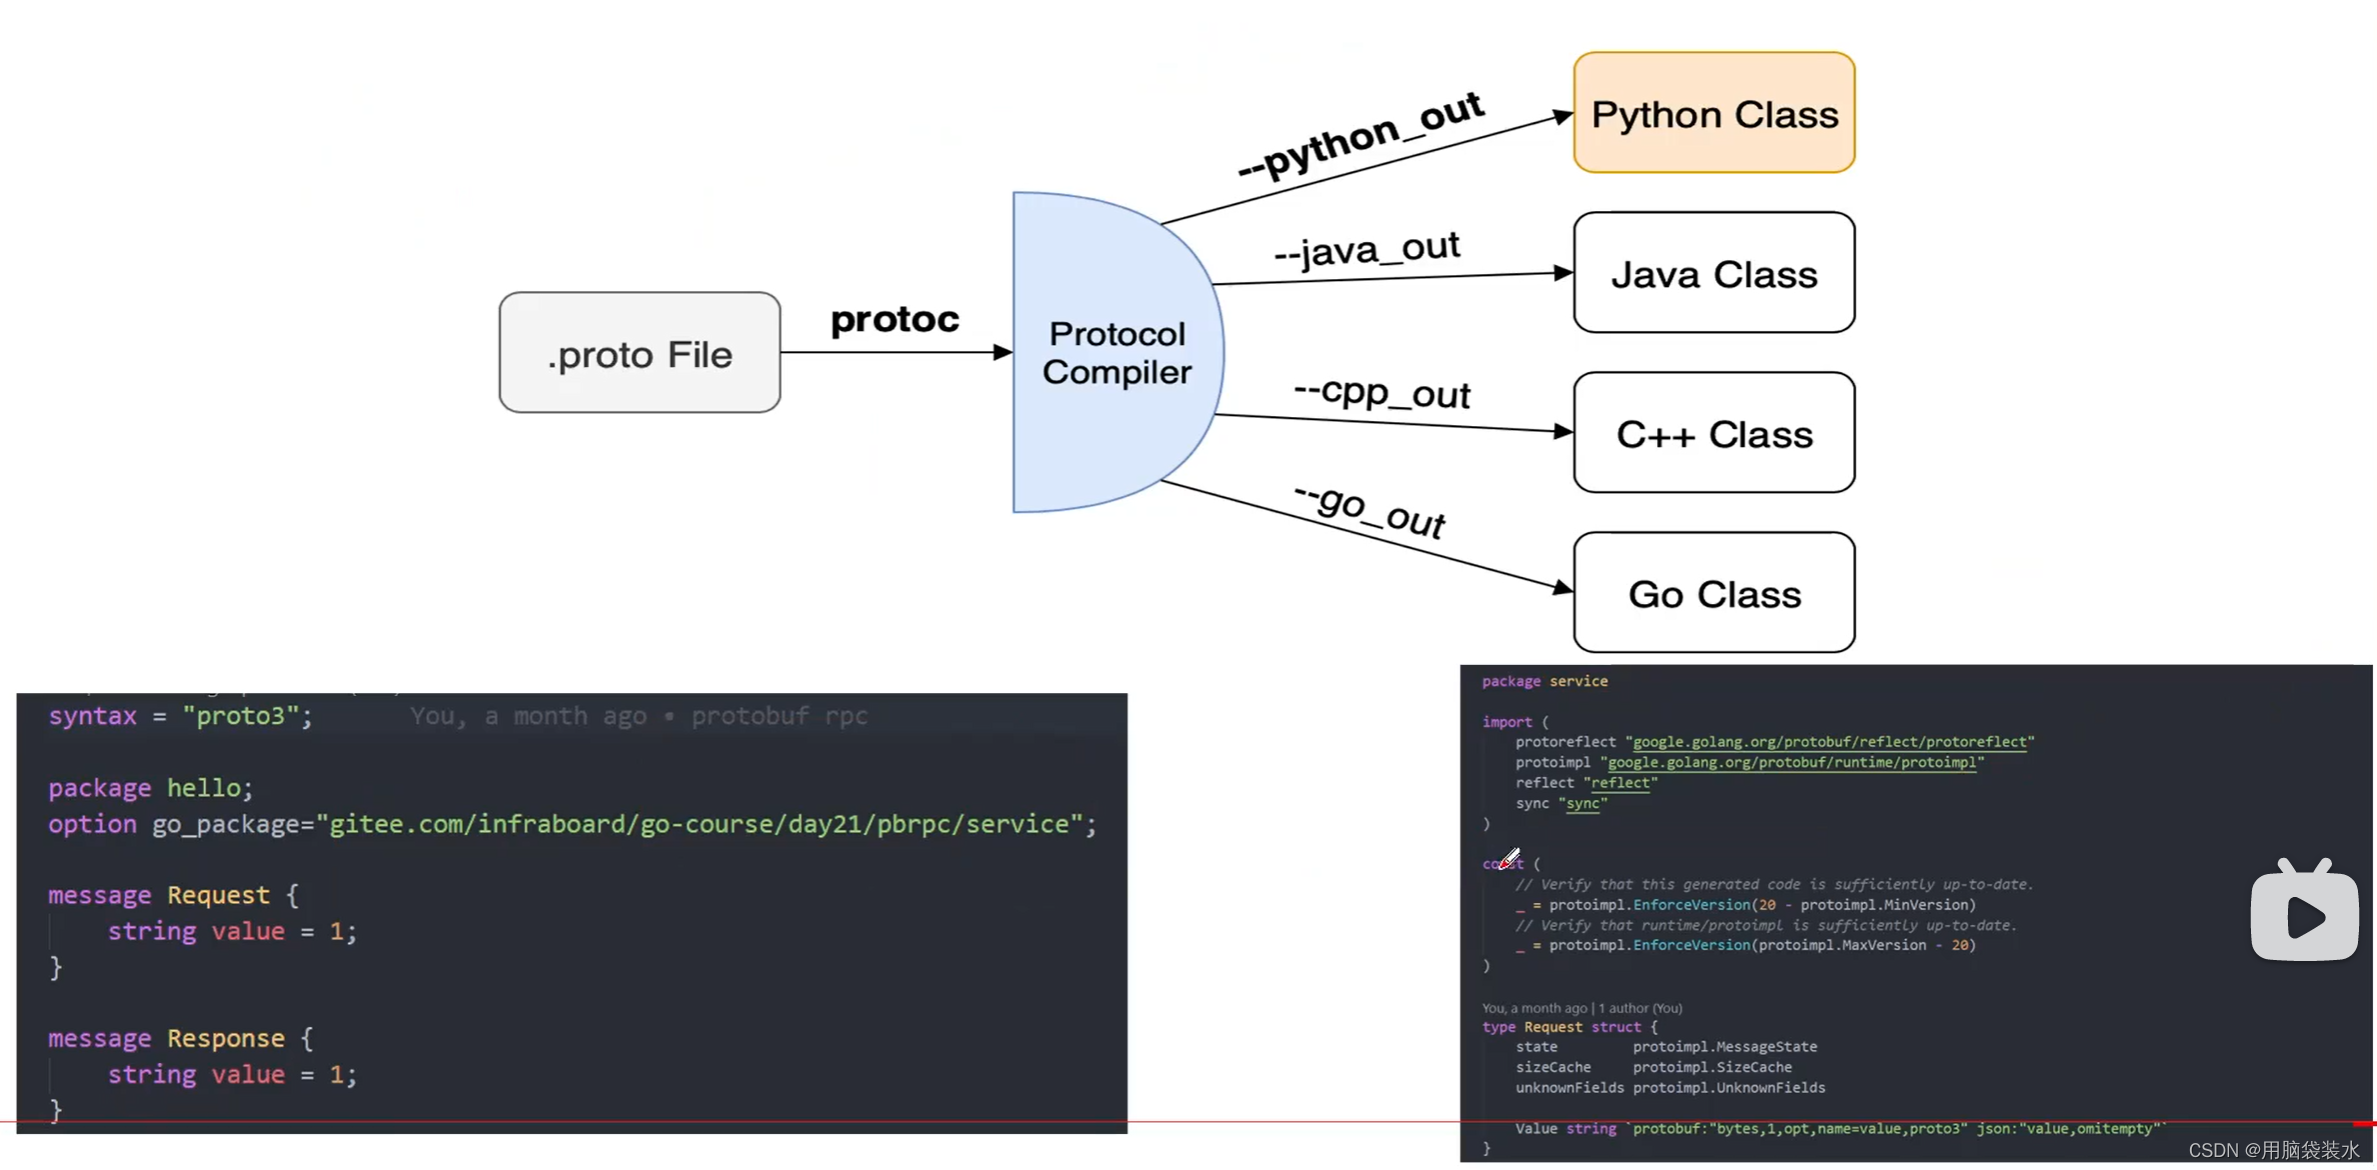Click the go_package gitee.com path string

coord(700,824)
